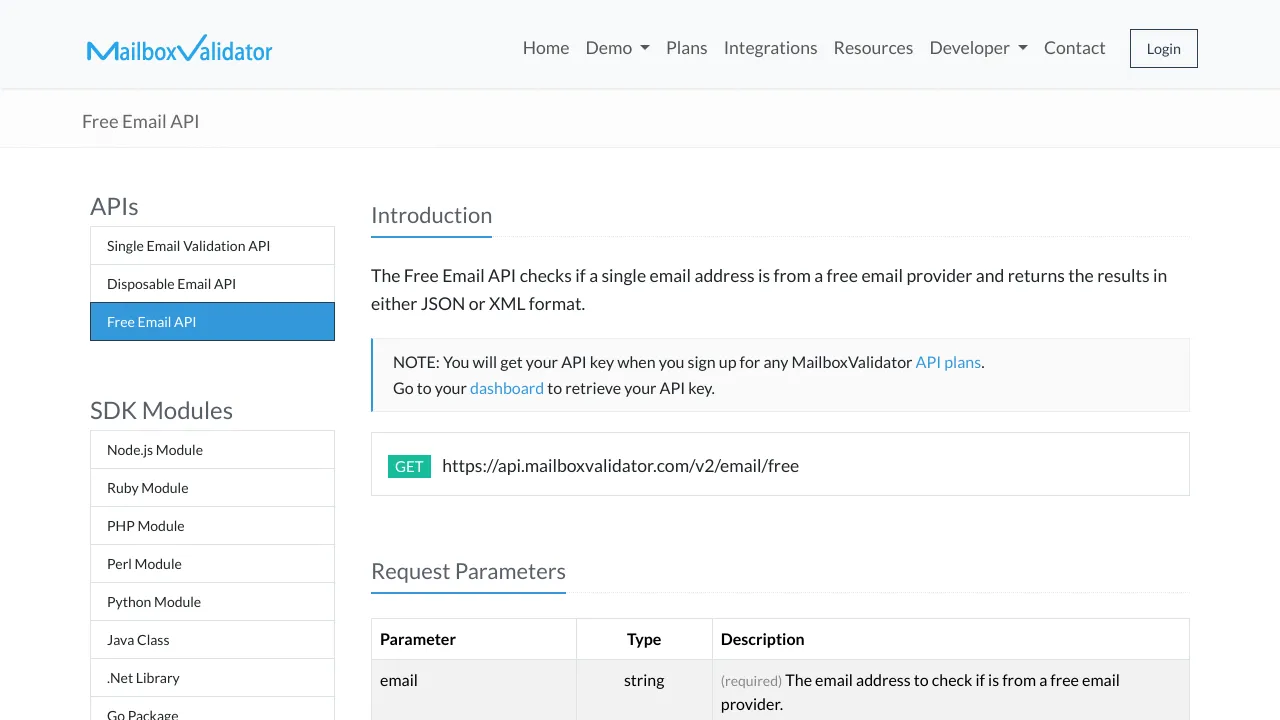Click the string type cell
This screenshot has height=720, width=1280.
[644, 692]
